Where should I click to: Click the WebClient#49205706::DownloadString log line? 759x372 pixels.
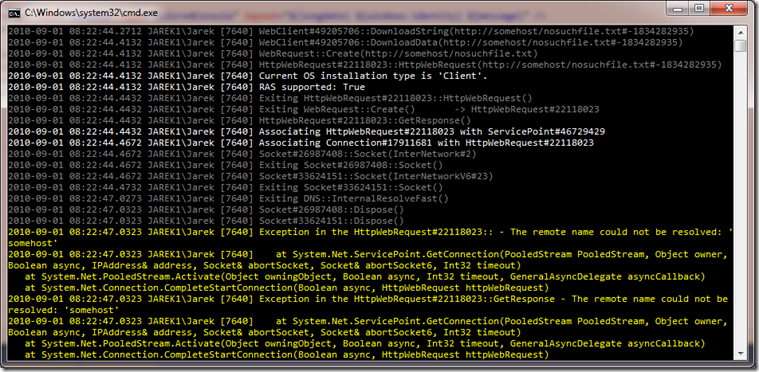351,31
